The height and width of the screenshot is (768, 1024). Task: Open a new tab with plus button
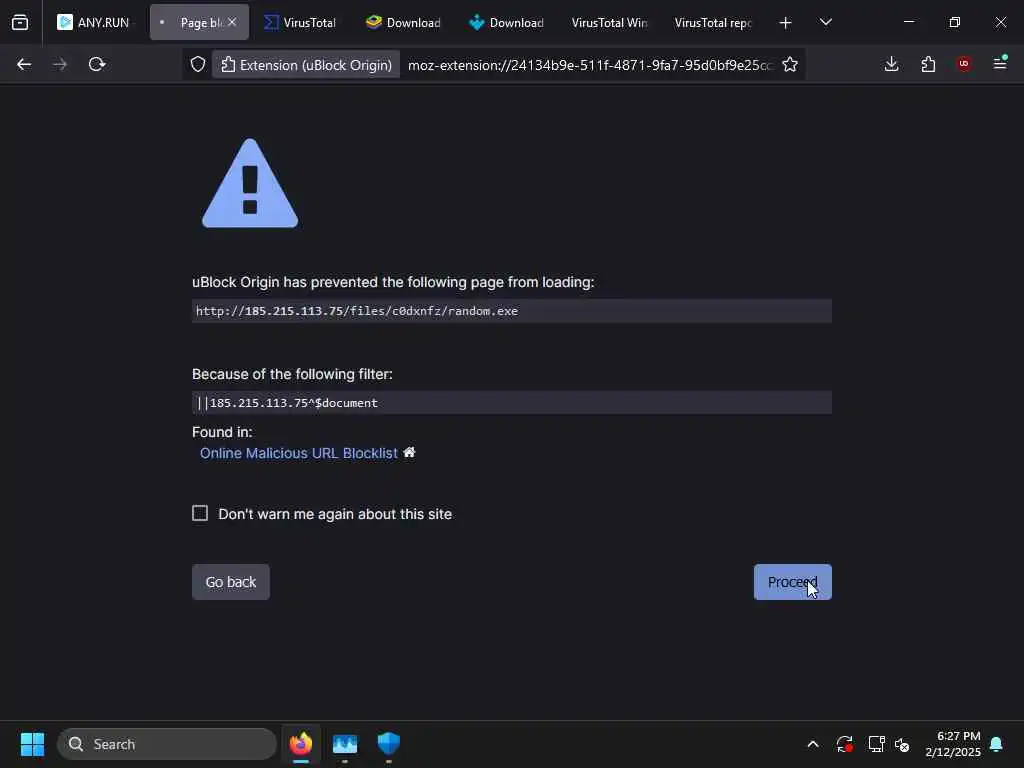pos(786,23)
